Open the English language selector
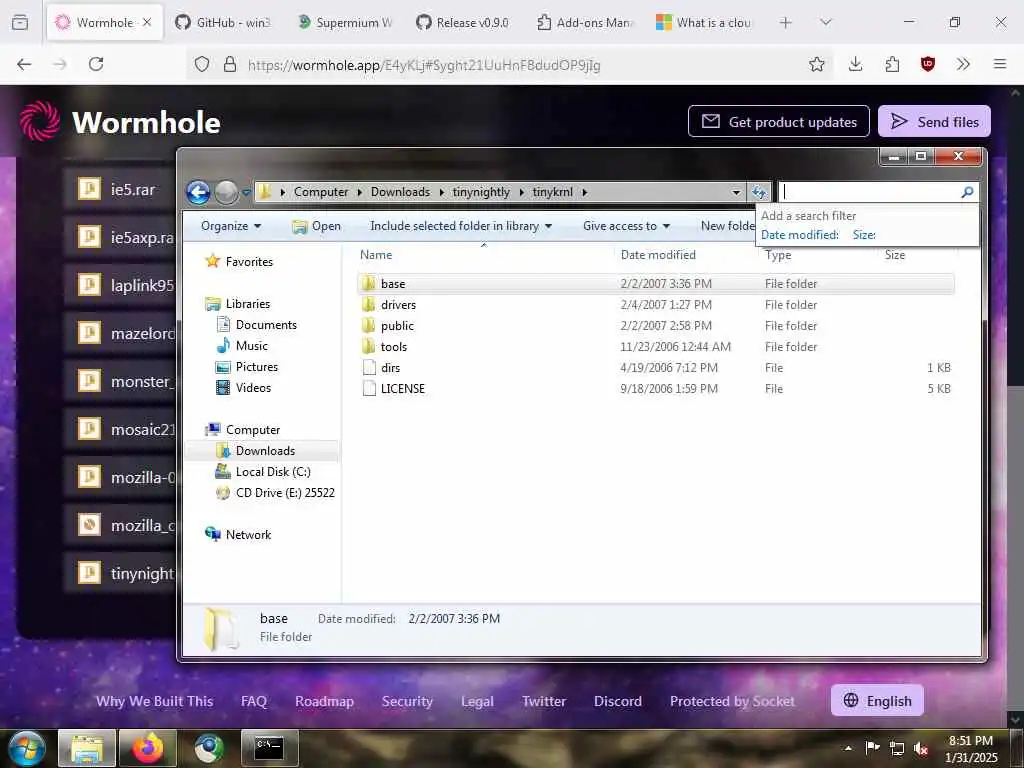1024x768 pixels. (x=877, y=700)
